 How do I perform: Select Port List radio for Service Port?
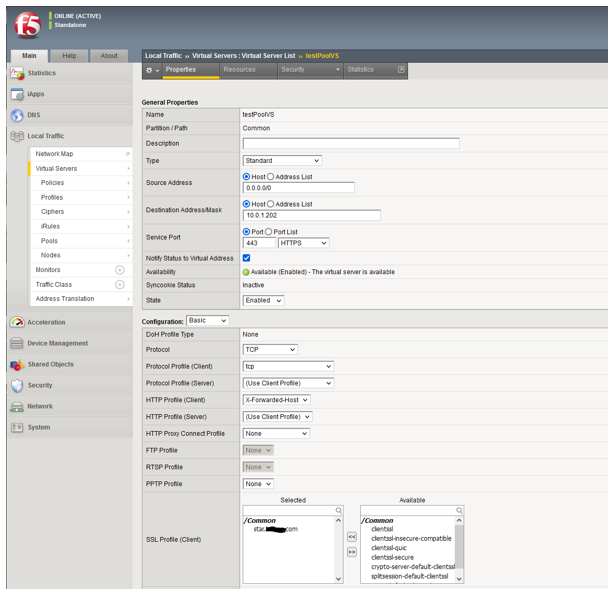(x=269, y=232)
